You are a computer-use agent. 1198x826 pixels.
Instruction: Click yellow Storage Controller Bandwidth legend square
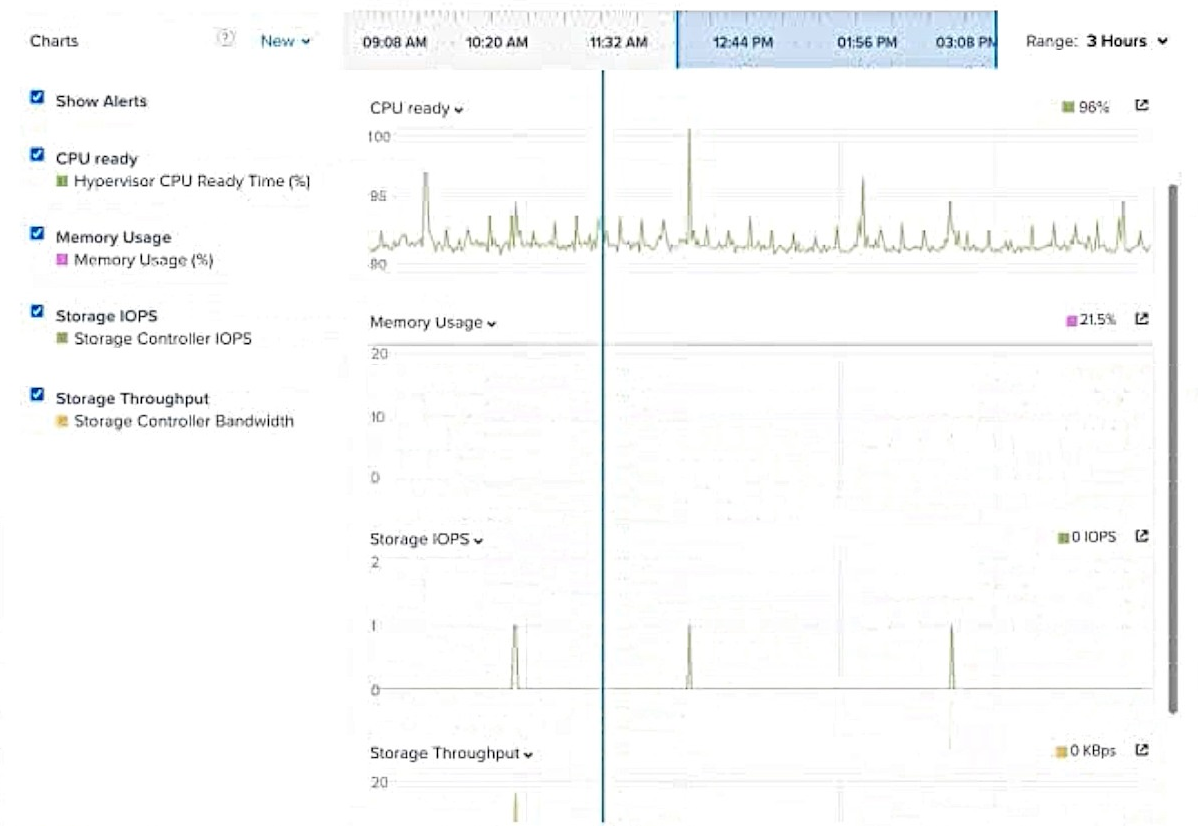[x=61, y=421]
